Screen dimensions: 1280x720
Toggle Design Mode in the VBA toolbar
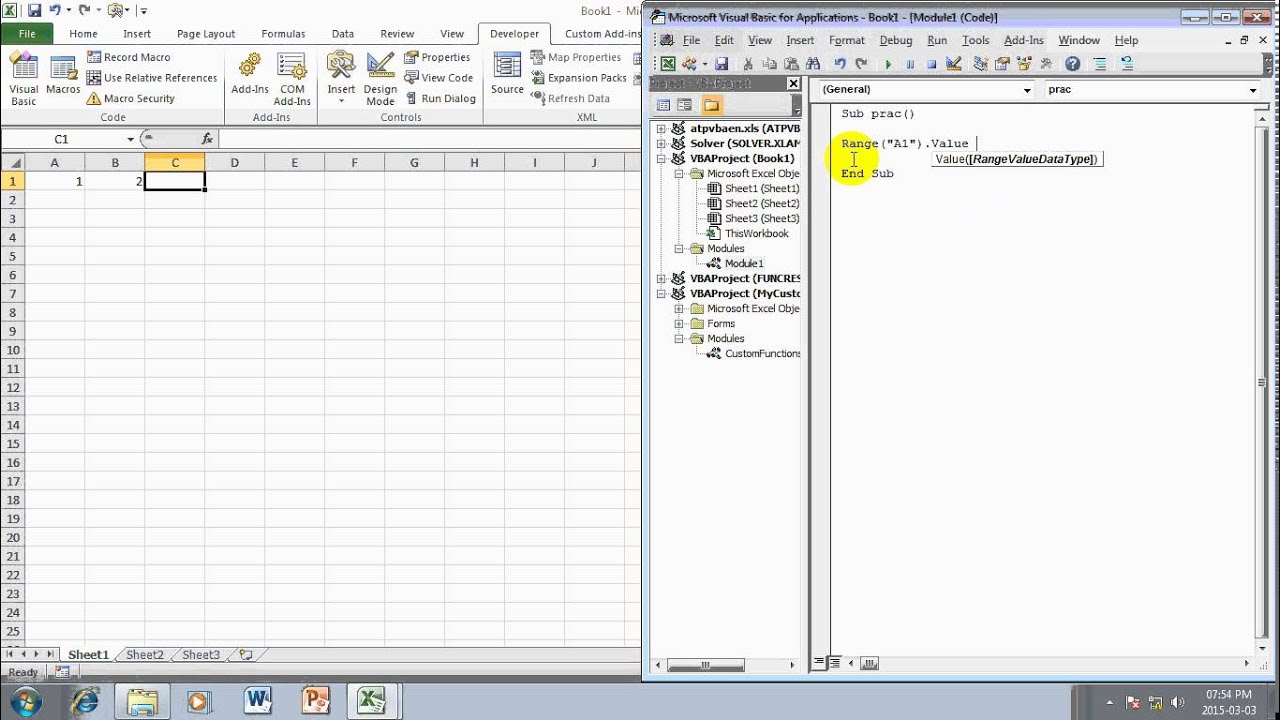click(954, 64)
